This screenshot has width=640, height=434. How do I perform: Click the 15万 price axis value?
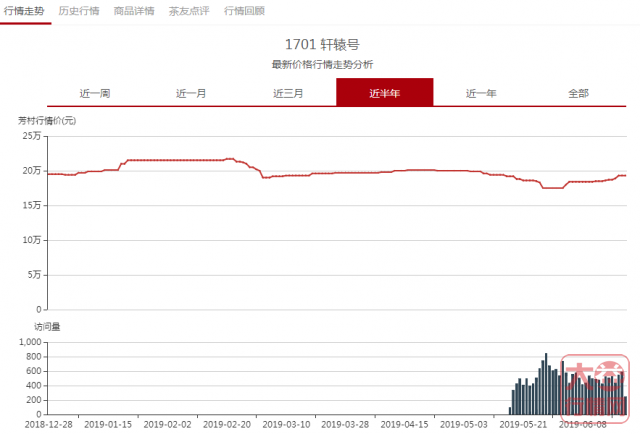point(32,205)
